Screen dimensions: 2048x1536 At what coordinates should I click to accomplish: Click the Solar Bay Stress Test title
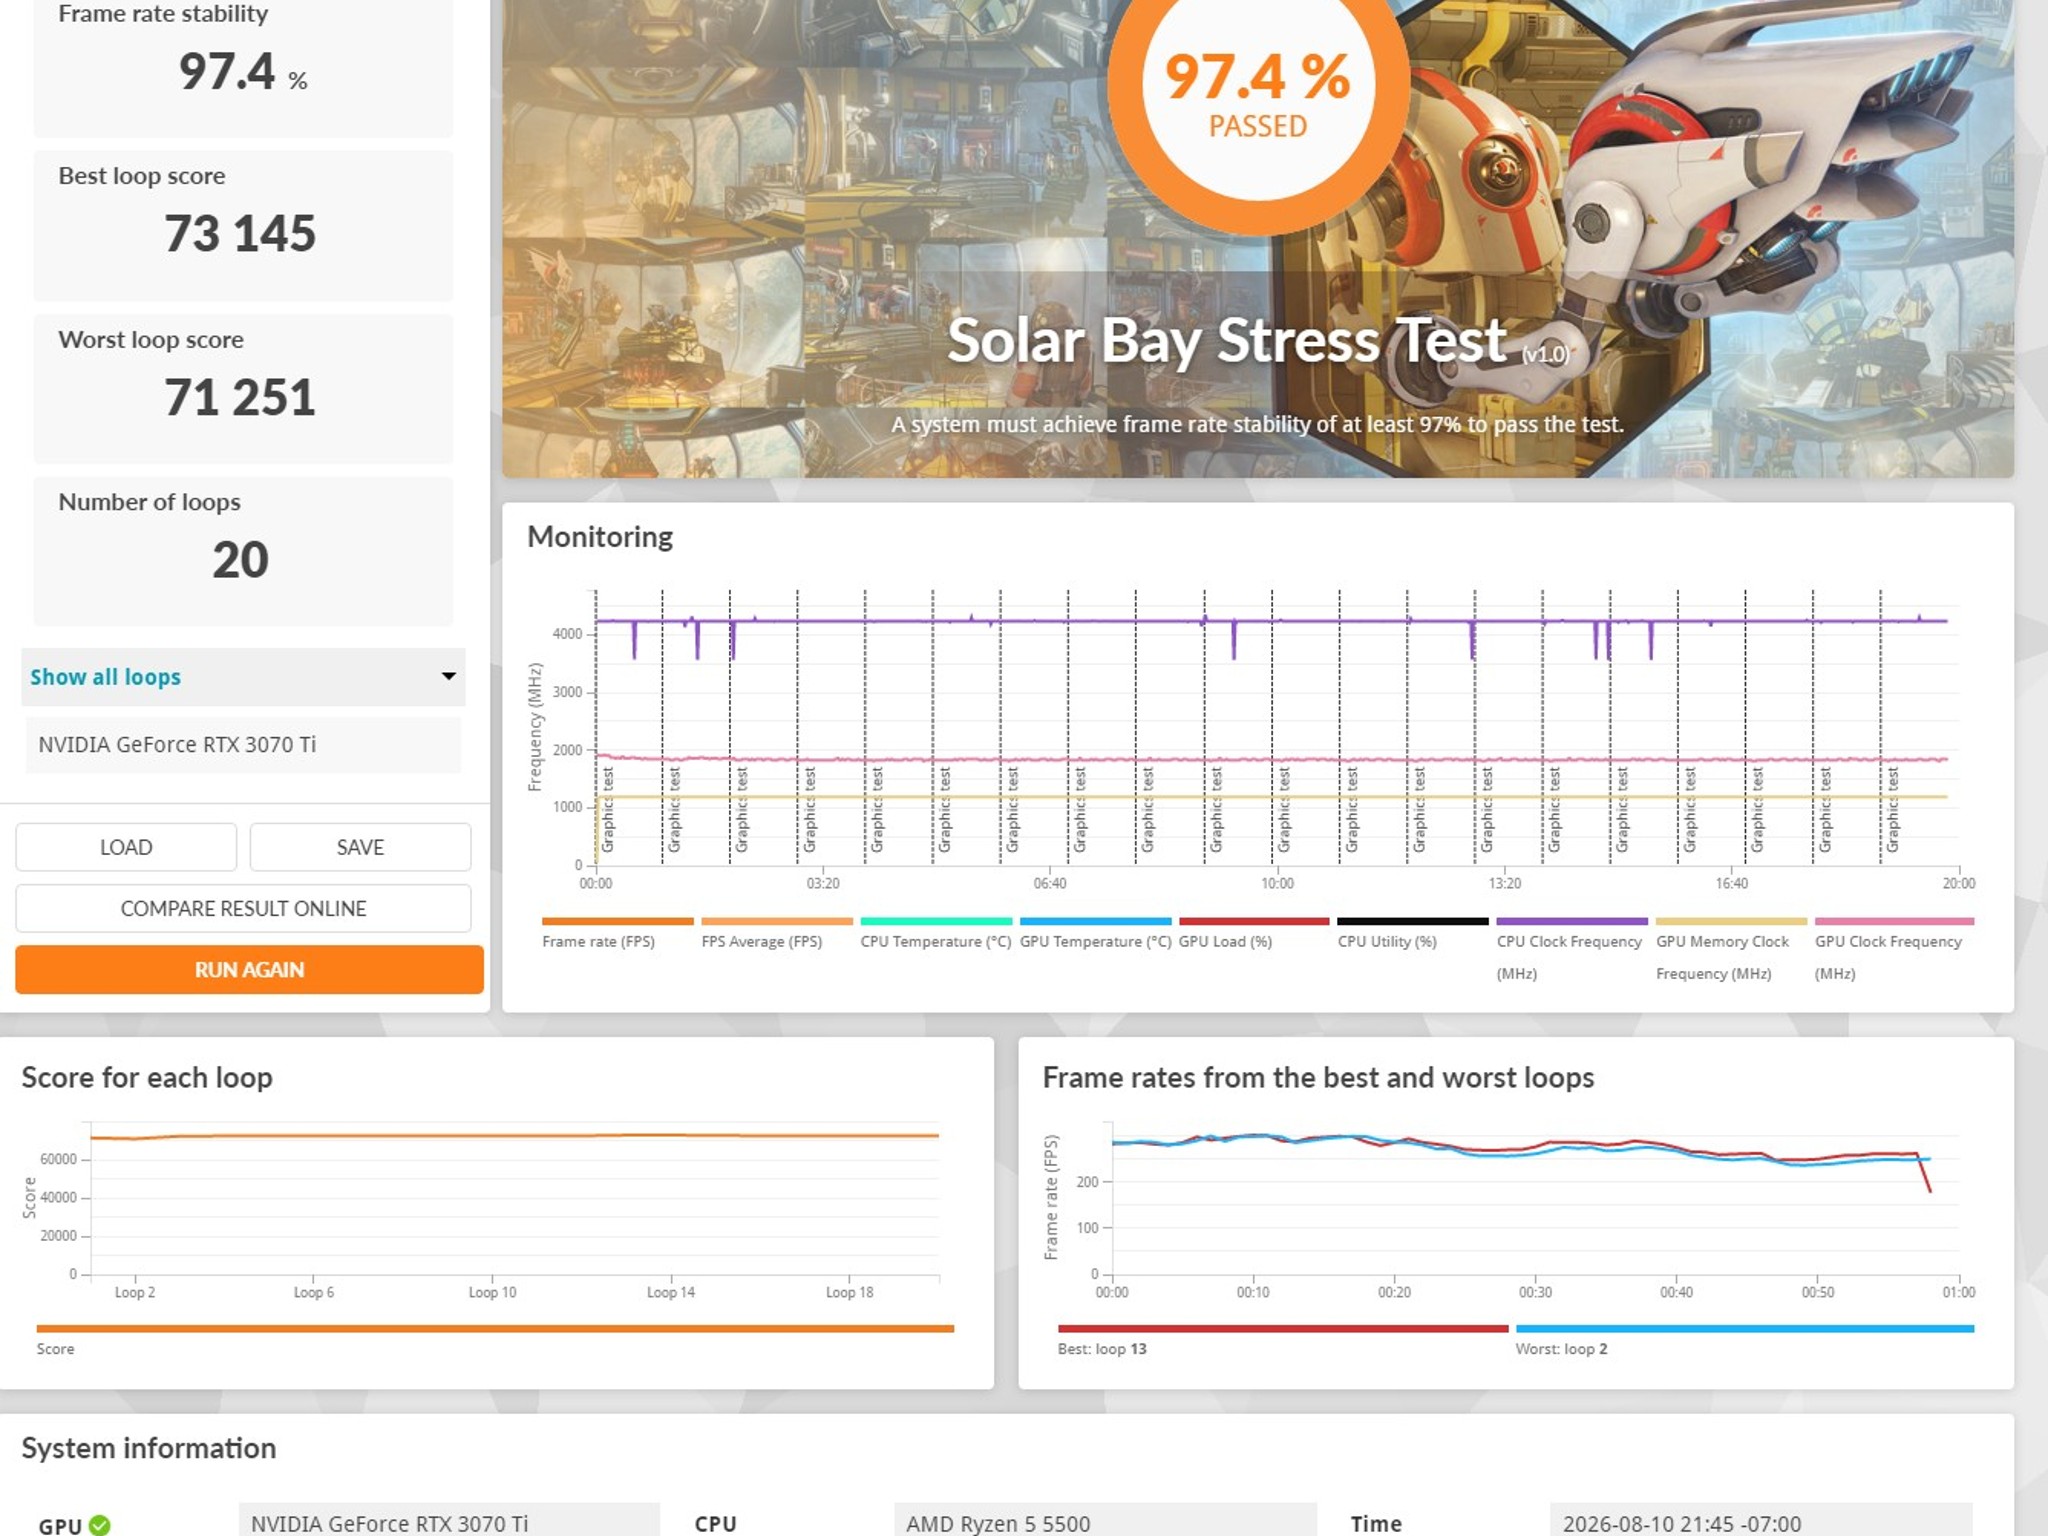pyautogui.click(x=1227, y=340)
